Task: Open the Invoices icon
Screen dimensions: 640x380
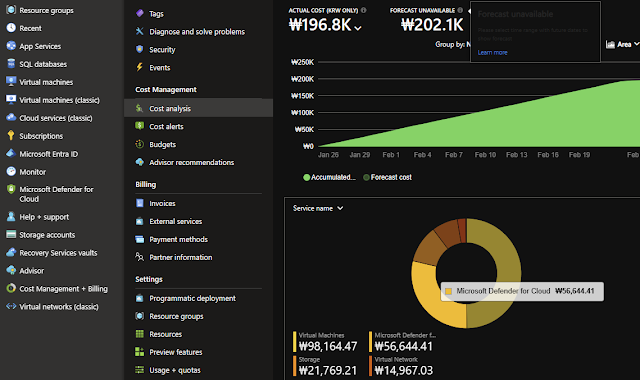Action: click(140, 203)
